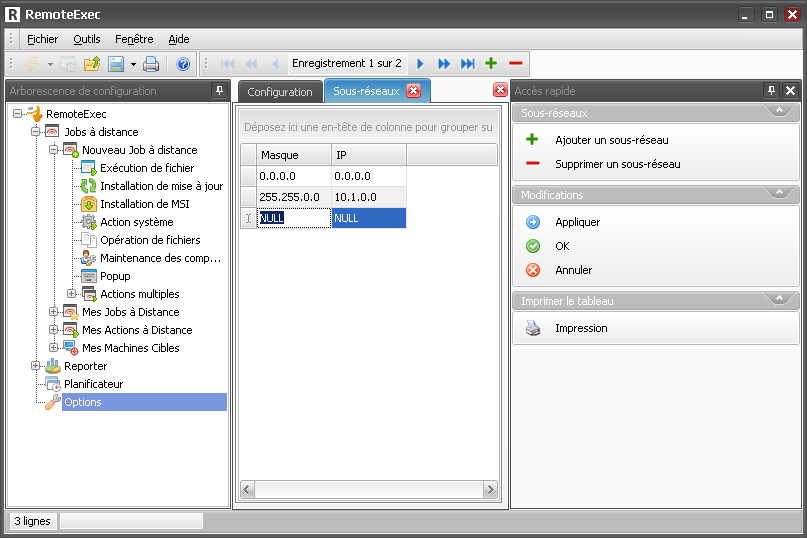Viewport: 807px width, 538px height.
Task: Switch to the Configuration tab
Action: [280, 92]
